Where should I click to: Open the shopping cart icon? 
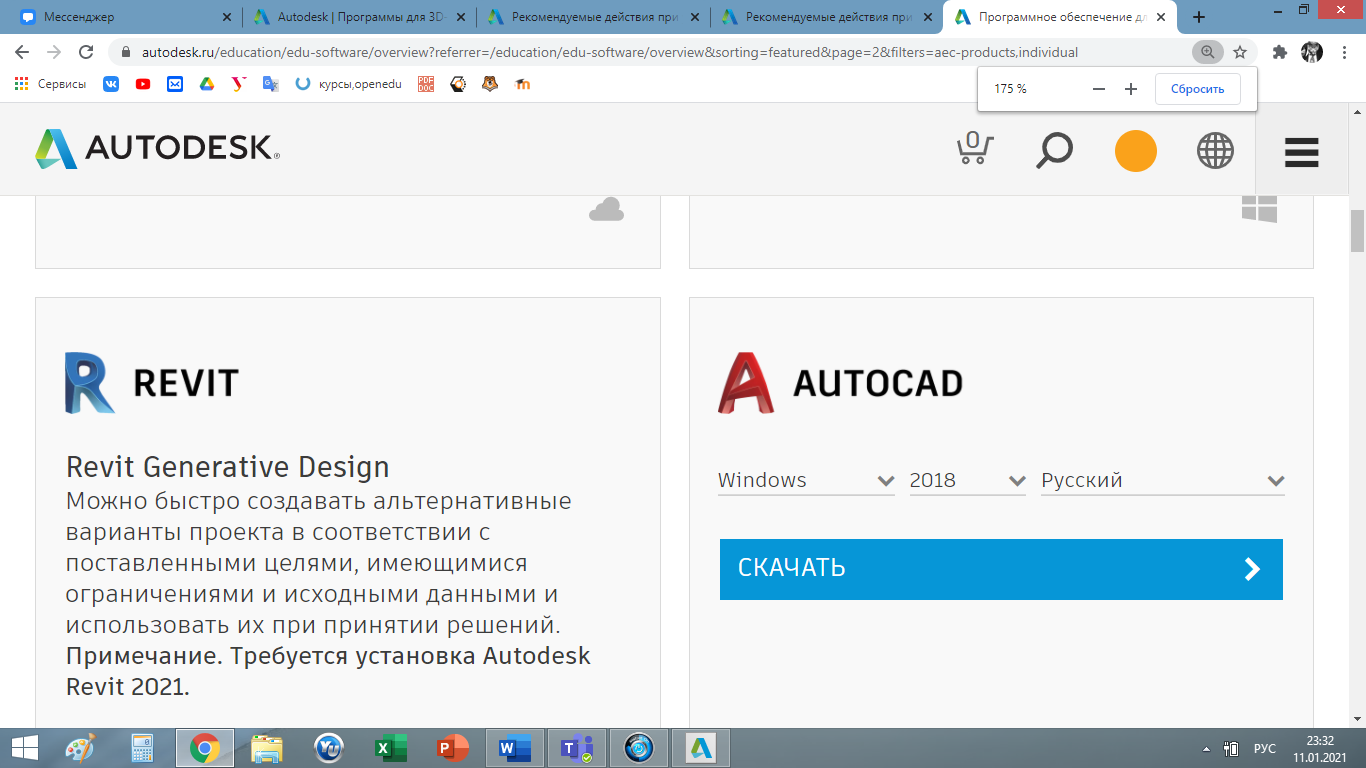coord(974,148)
